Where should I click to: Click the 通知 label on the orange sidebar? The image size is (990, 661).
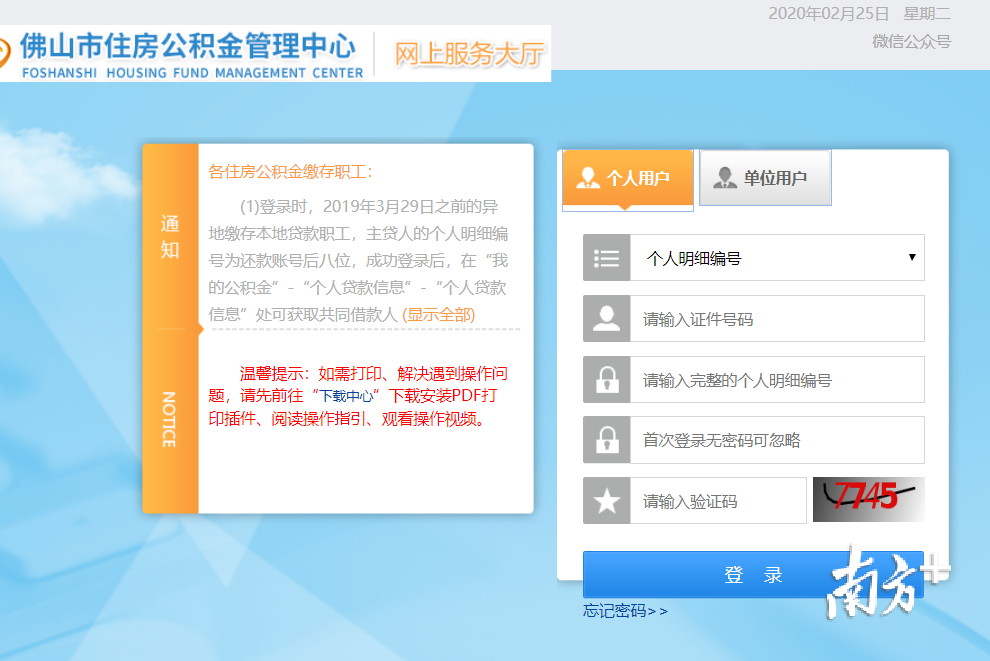(x=170, y=237)
